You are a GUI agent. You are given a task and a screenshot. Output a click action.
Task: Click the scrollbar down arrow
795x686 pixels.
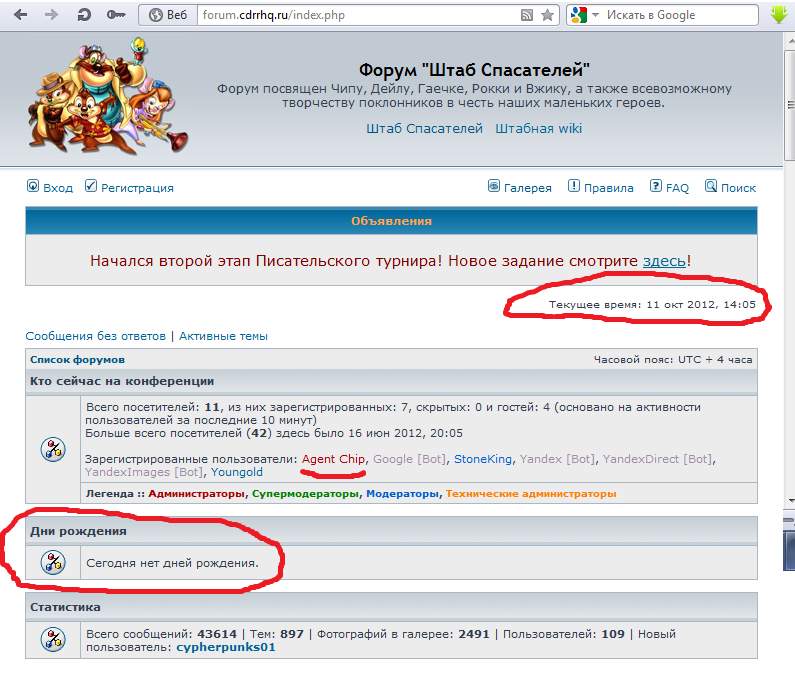point(790,501)
